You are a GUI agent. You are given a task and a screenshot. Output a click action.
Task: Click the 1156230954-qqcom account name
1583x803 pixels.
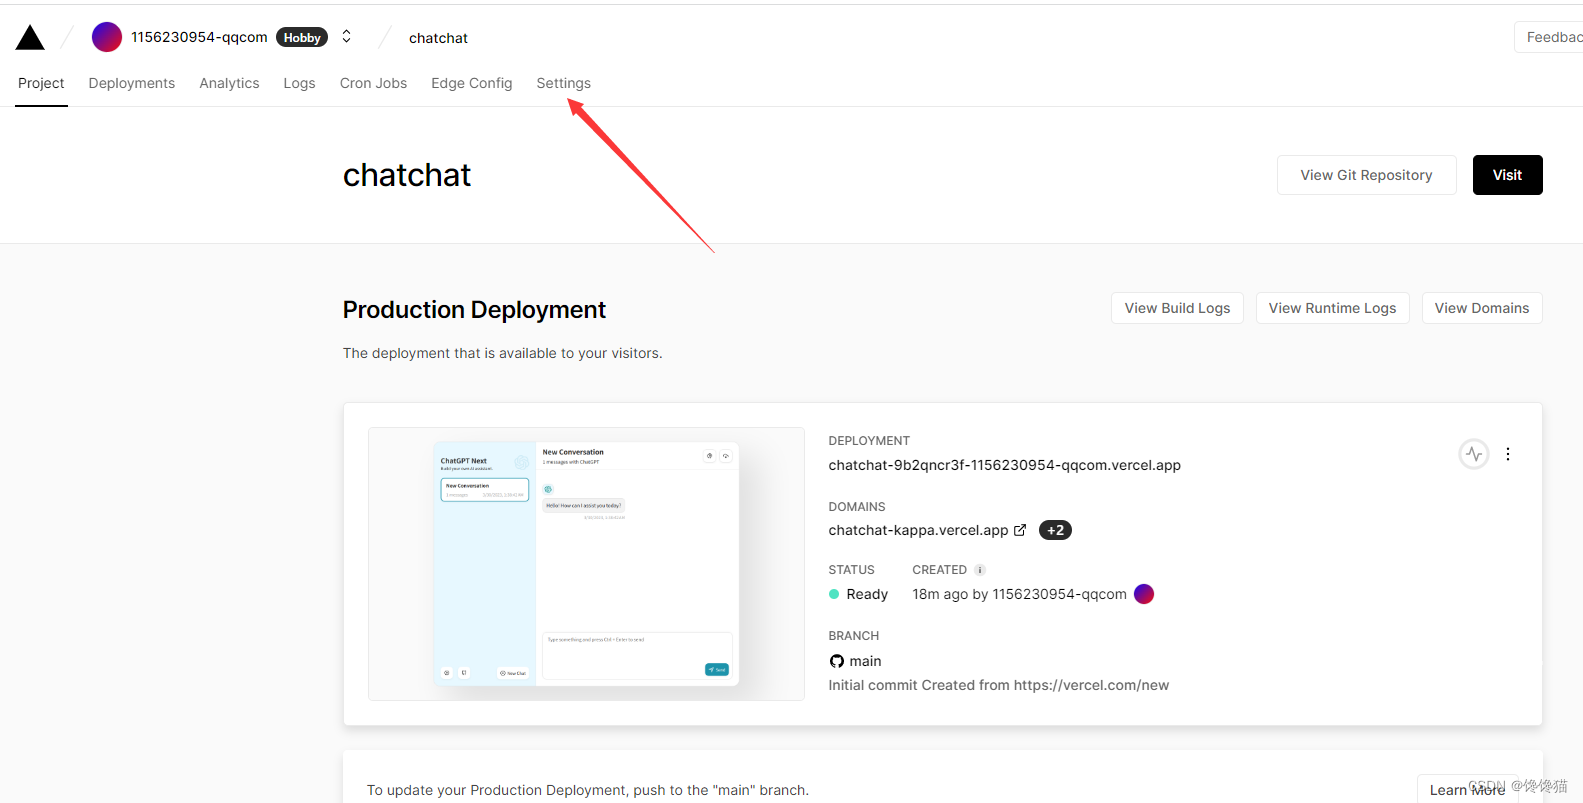click(x=199, y=37)
